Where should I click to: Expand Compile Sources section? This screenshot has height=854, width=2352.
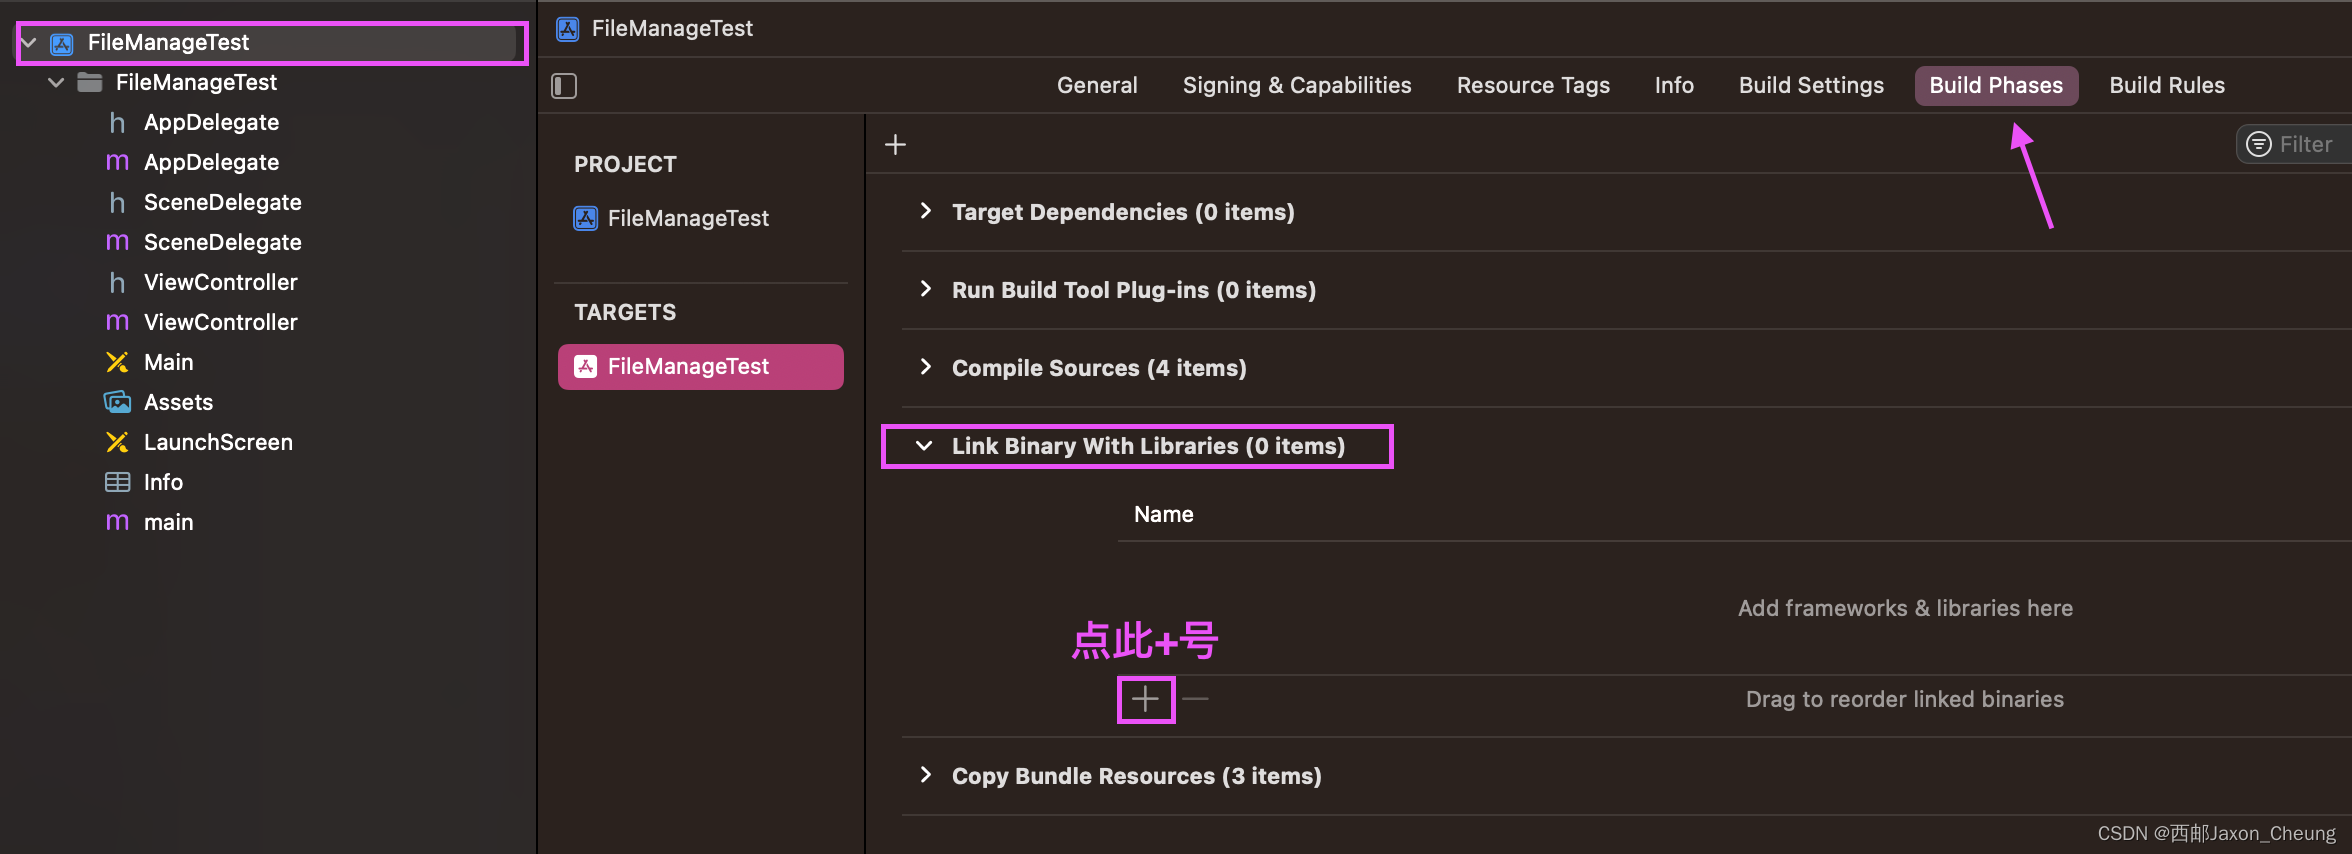point(925,367)
